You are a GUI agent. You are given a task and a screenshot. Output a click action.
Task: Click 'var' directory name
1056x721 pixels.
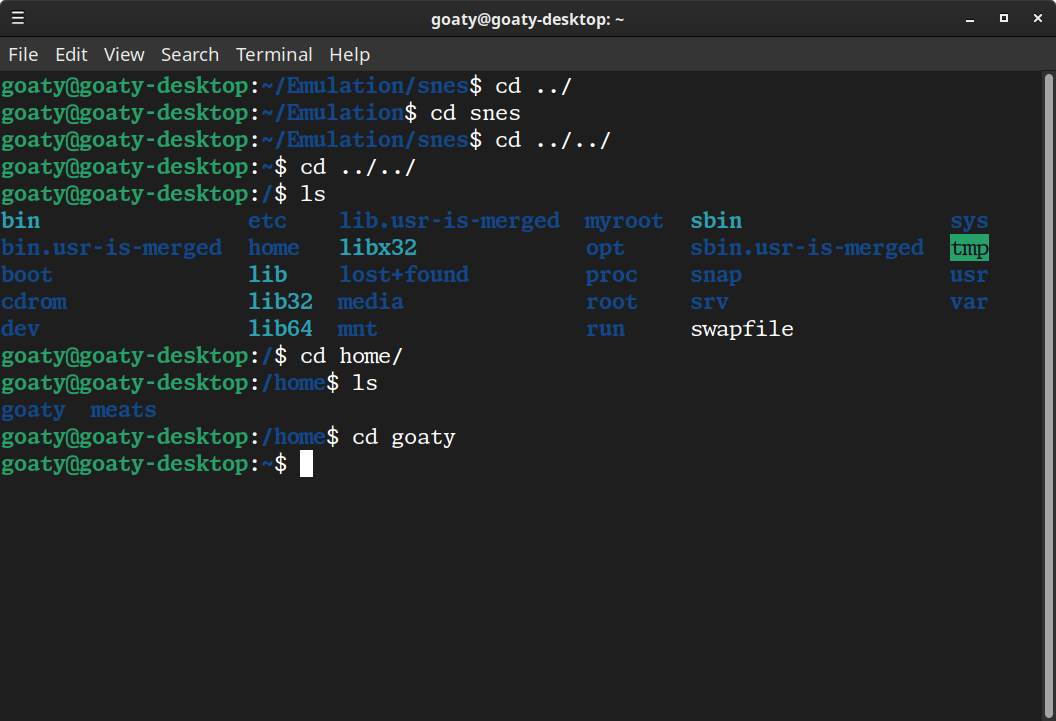(969, 302)
